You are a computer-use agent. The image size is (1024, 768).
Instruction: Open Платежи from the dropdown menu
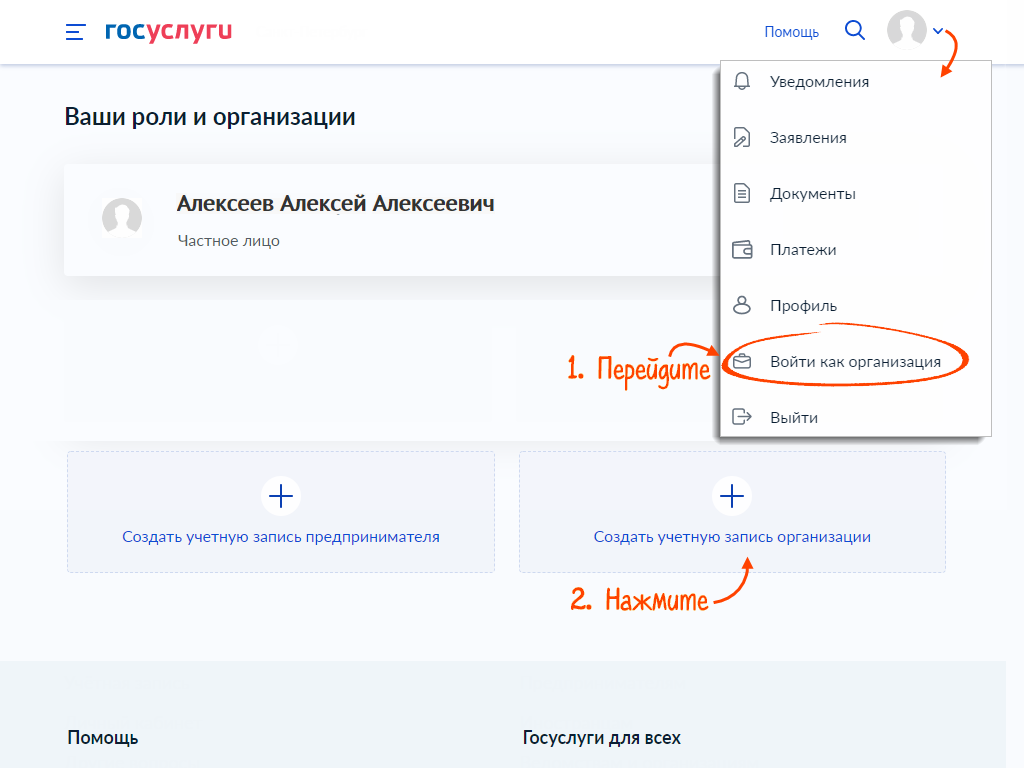click(856, 249)
